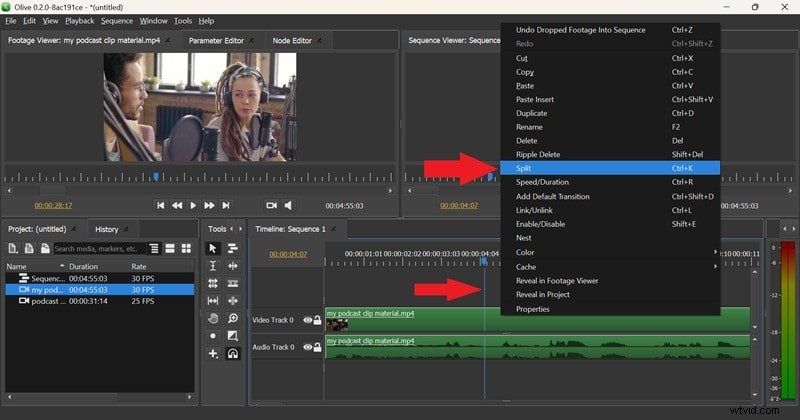Click Tools panel right arrow
The width and height of the screenshot is (800, 420).
coord(240,229)
